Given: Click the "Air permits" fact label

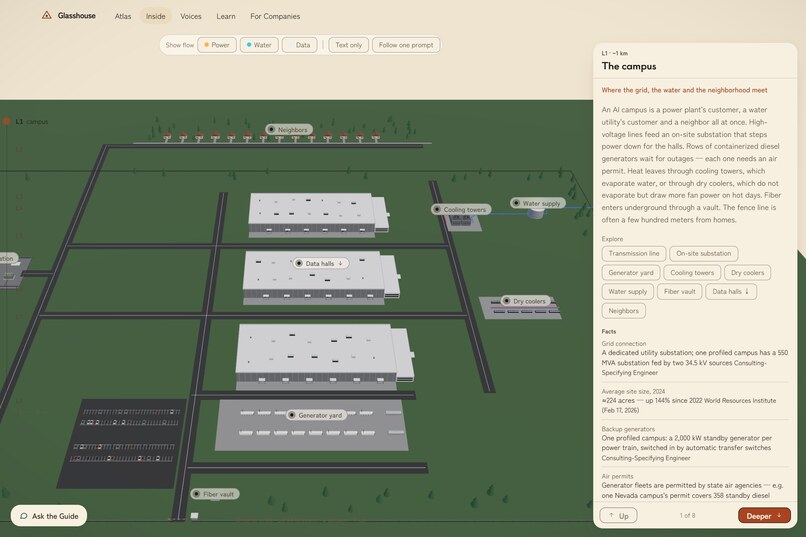Looking at the screenshot, I should click(x=617, y=476).
